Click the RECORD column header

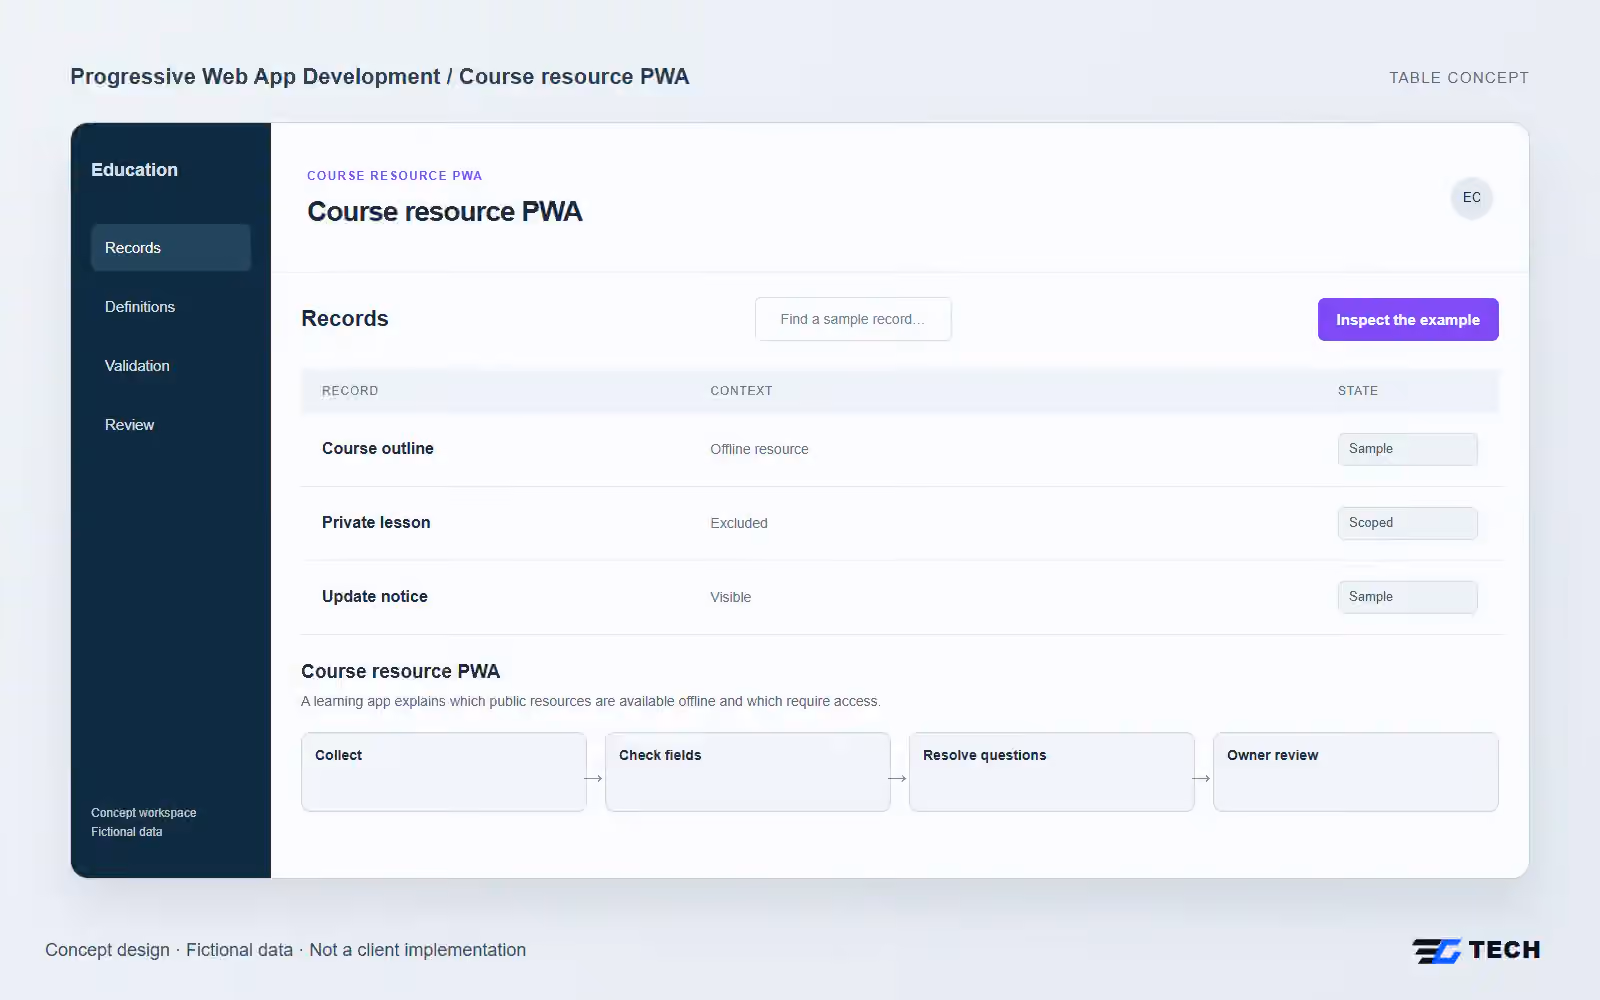[350, 391]
